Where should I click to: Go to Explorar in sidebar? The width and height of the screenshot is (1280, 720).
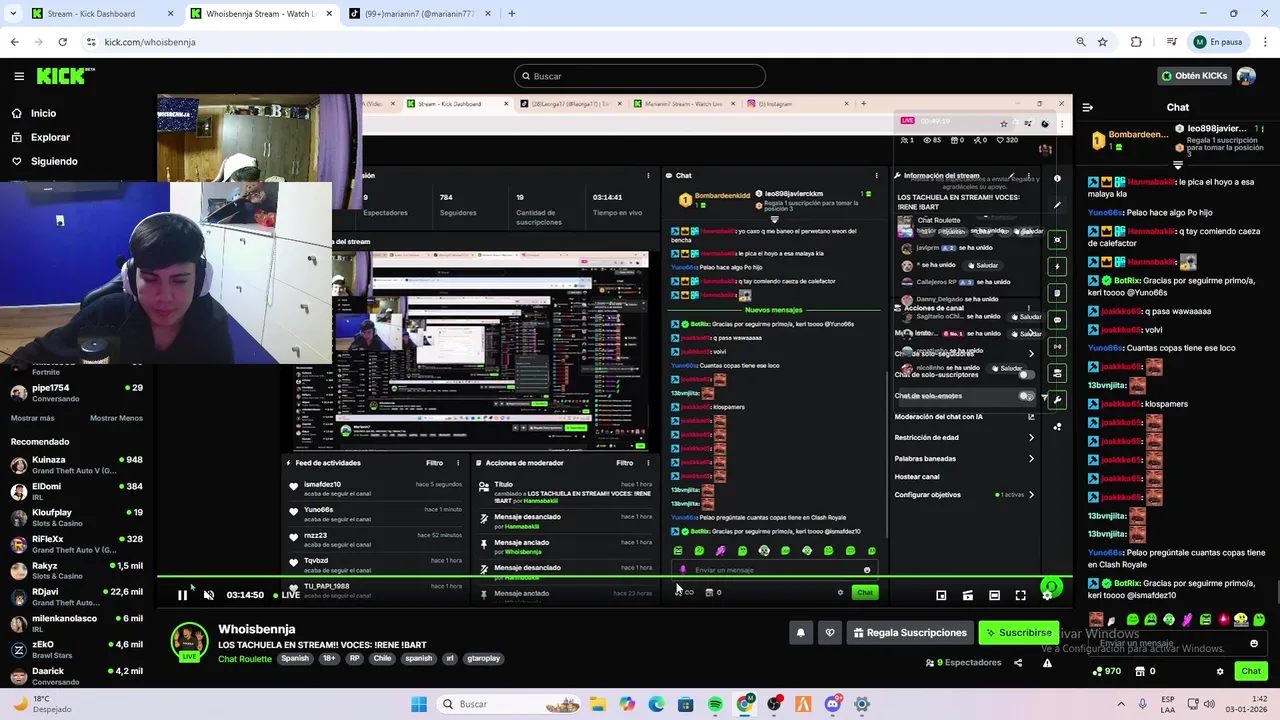click(41, 137)
